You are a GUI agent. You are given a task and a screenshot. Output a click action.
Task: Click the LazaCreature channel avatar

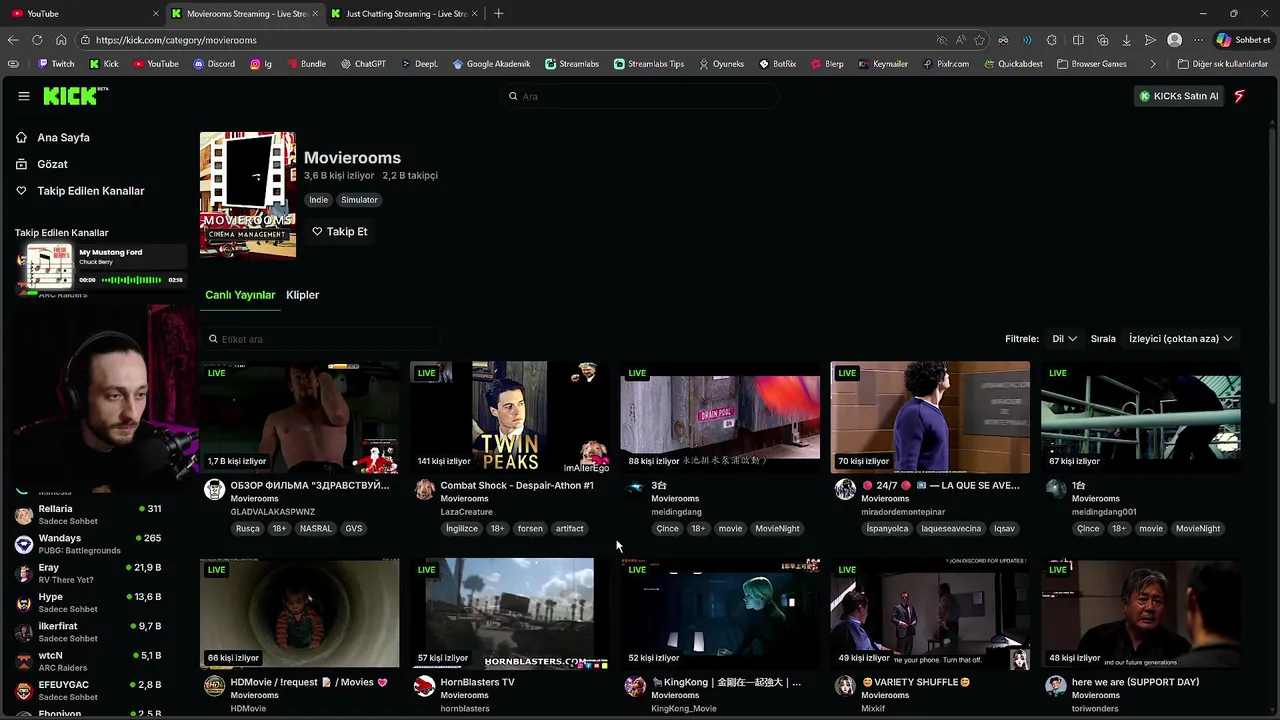[425, 489]
